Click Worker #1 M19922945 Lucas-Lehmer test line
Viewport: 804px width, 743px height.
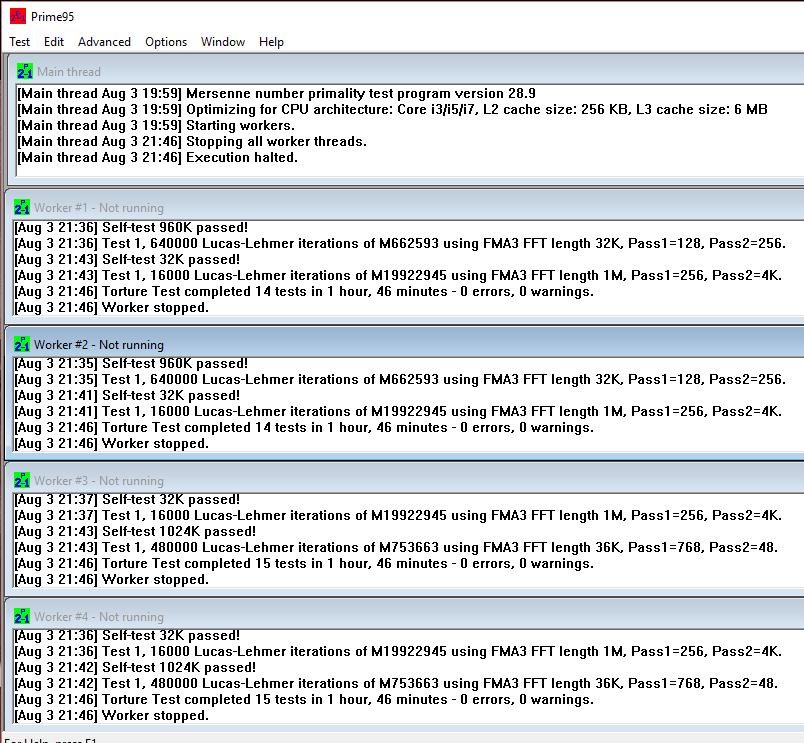(398, 275)
